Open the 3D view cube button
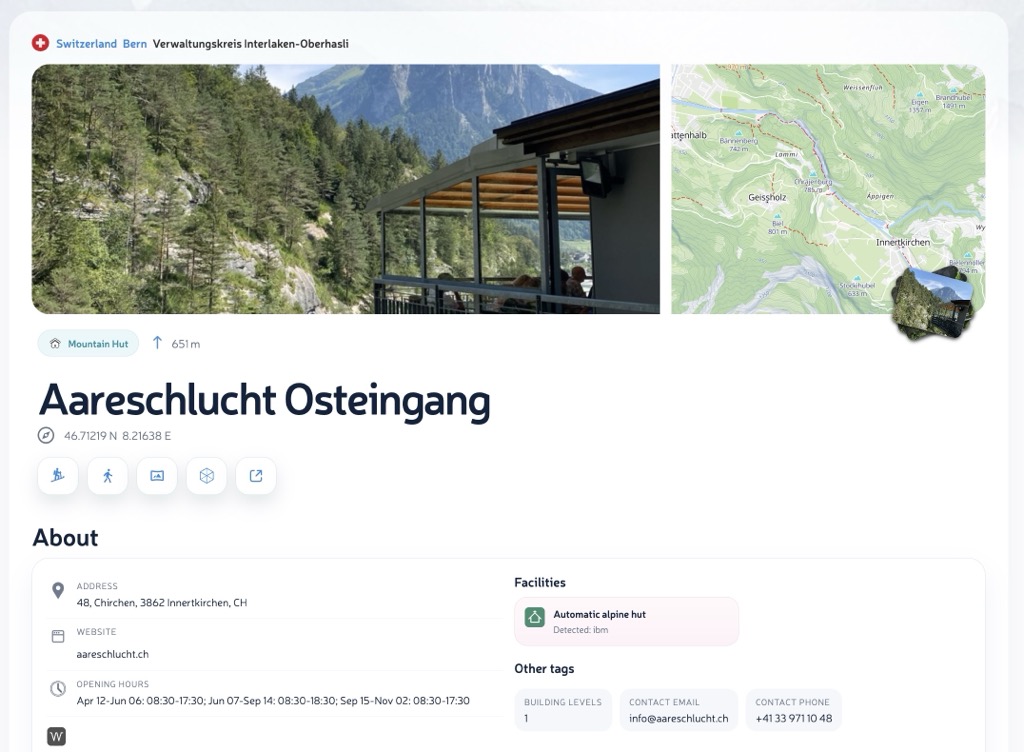The height and width of the screenshot is (752, 1024). (x=206, y=476)
